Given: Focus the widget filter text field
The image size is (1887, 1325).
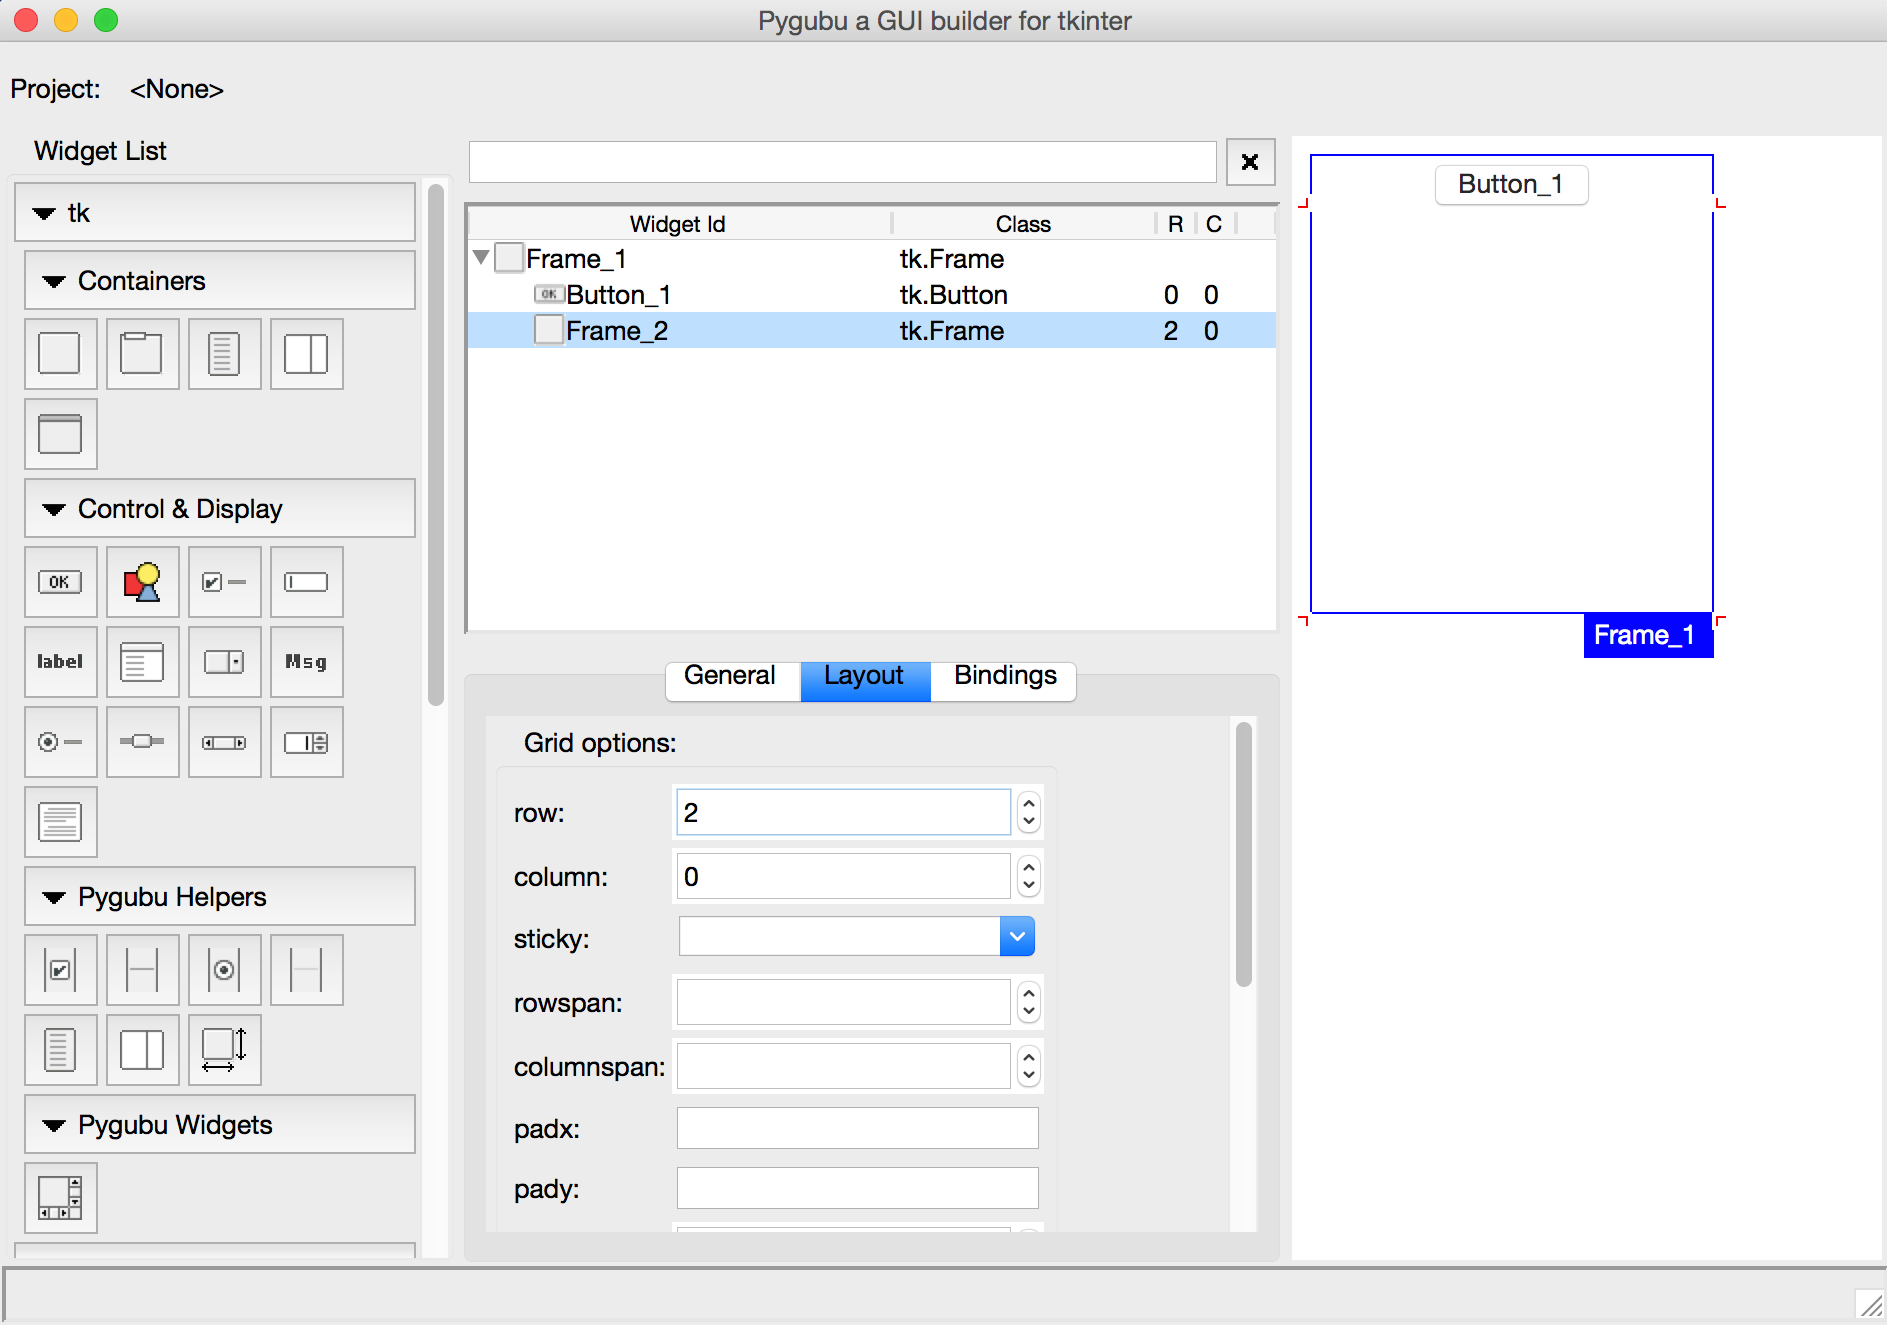Looking at the screenshot, I should point(843,162).
